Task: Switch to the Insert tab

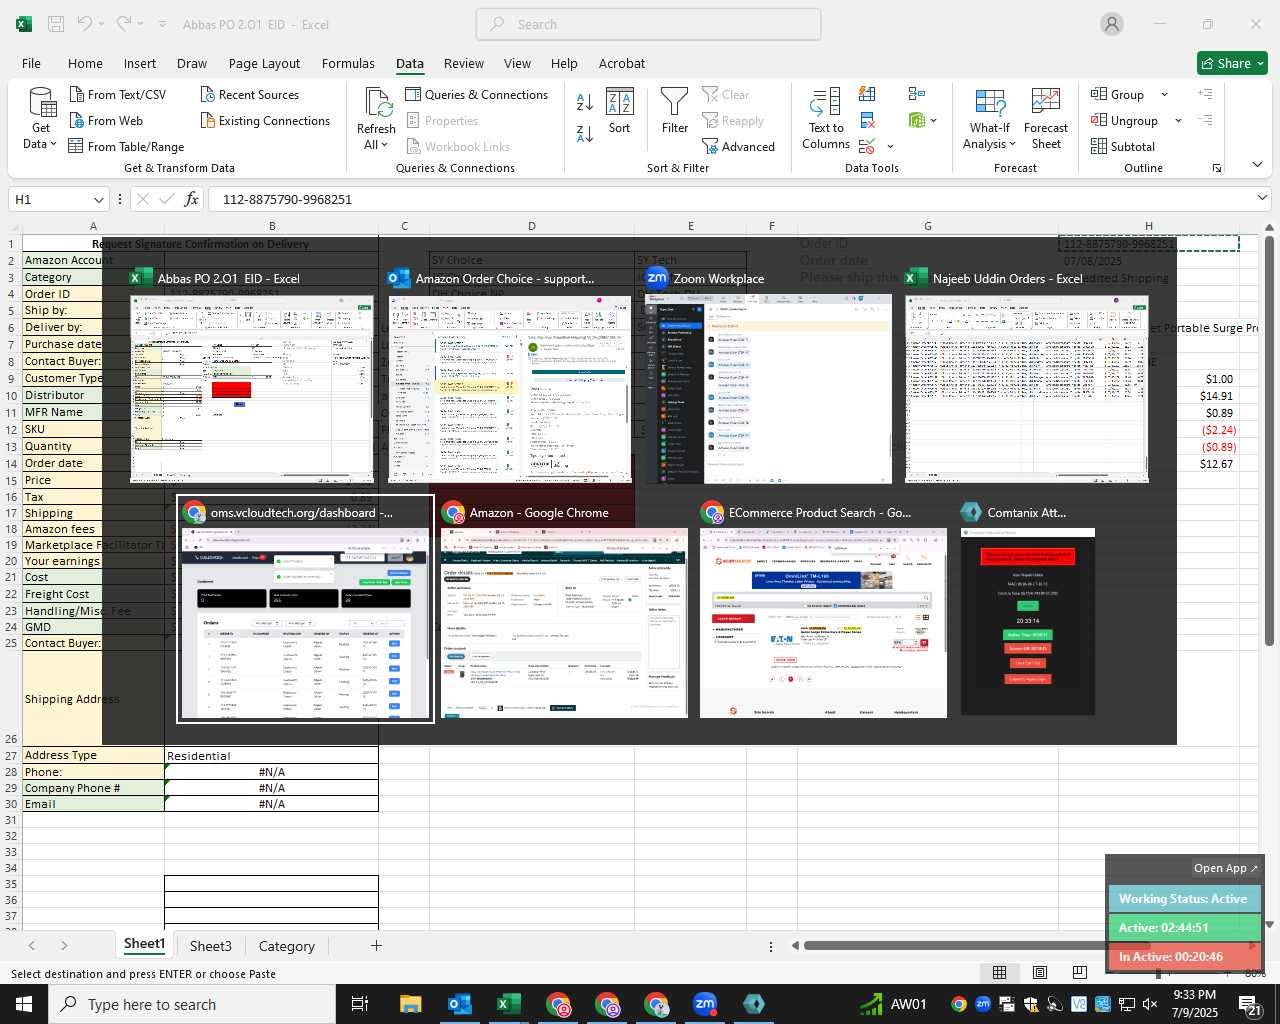Action: pos(140,63)
